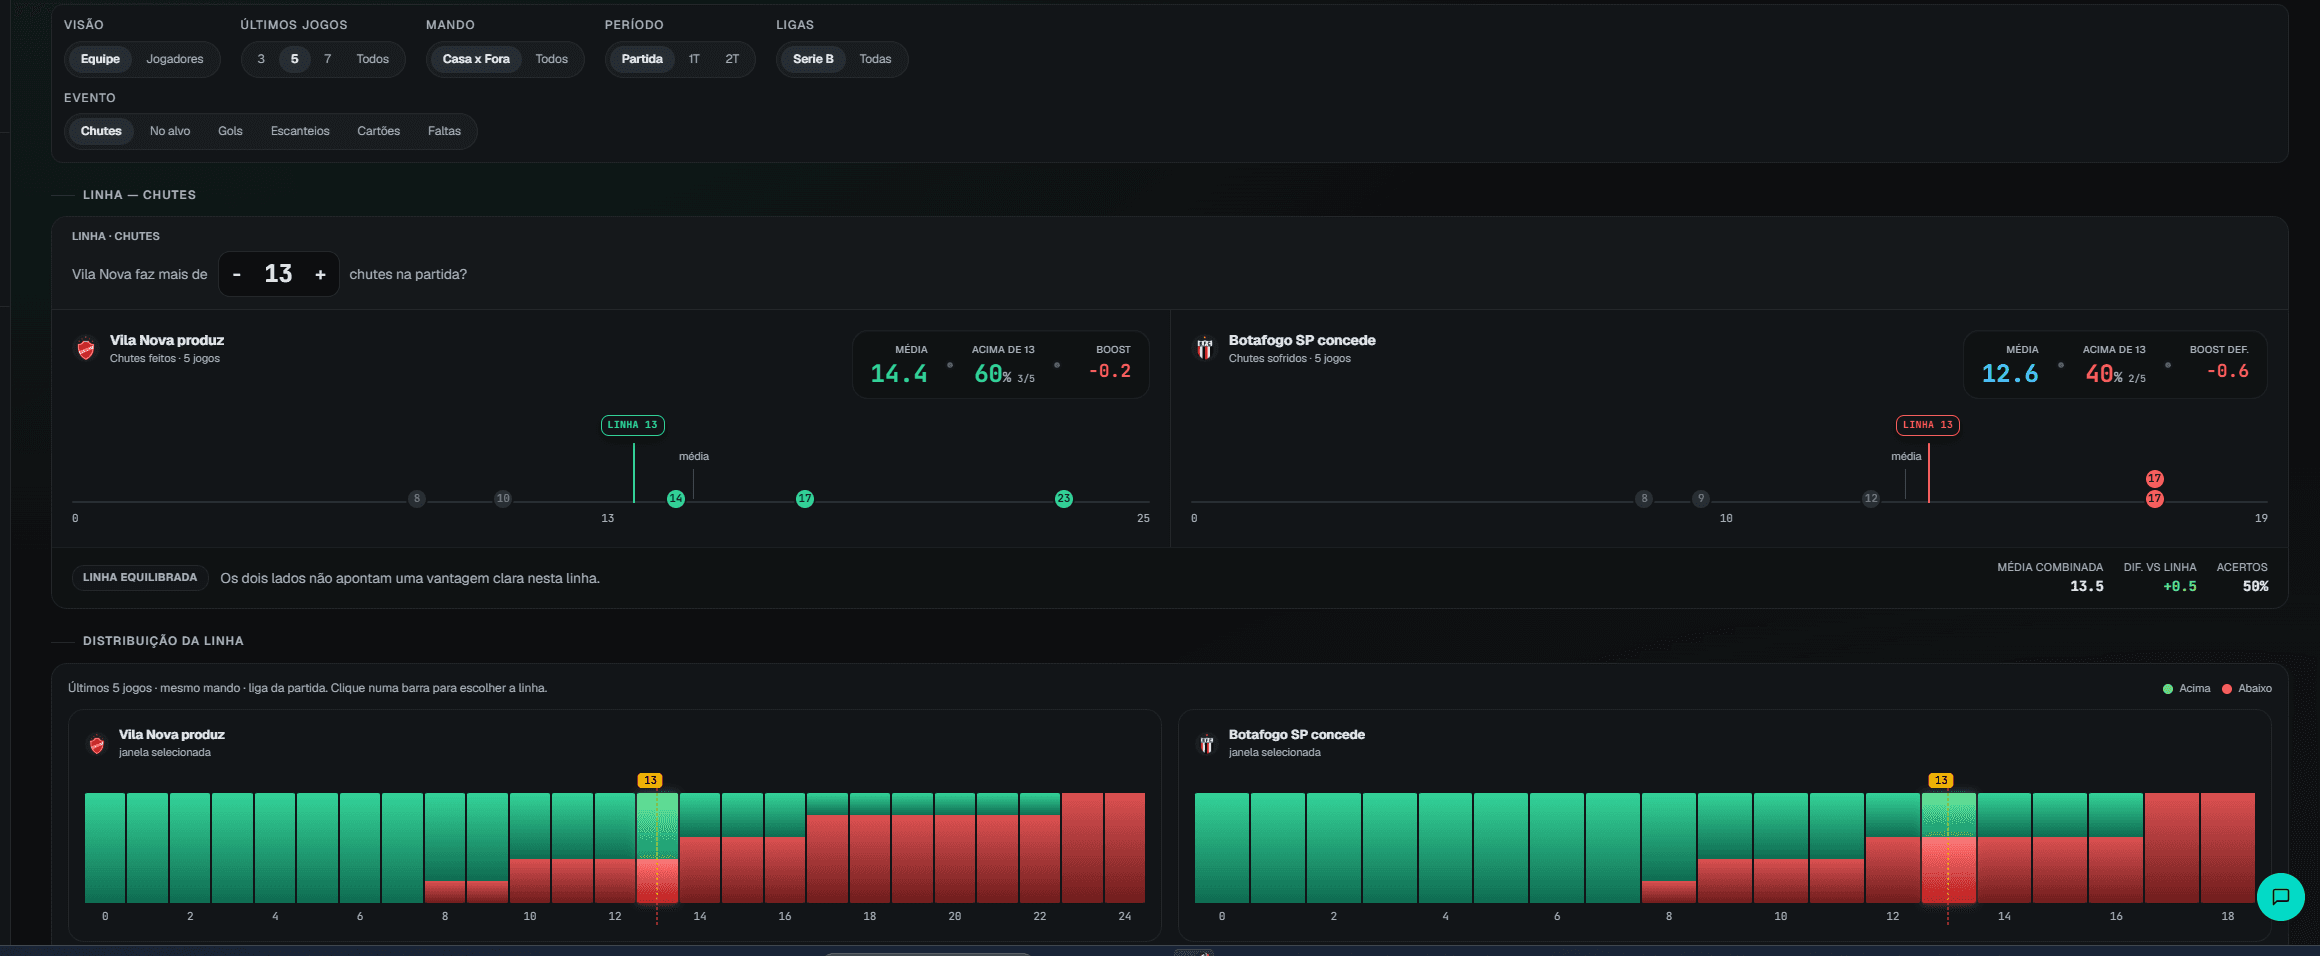Choose bar 18 in Botafogo SP distribution
This screenshot has height=956, width=2320.
(2228, 848)
